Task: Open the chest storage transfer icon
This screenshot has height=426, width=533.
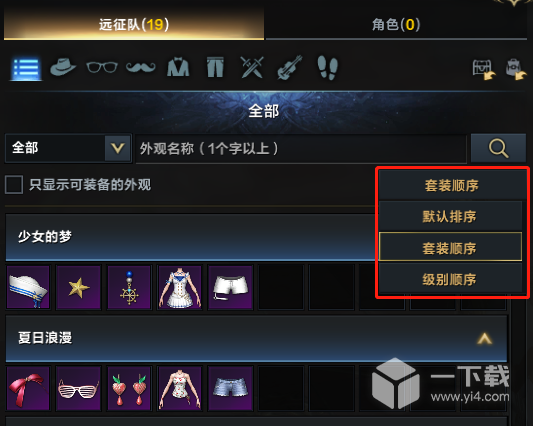Action: point(484,69)
